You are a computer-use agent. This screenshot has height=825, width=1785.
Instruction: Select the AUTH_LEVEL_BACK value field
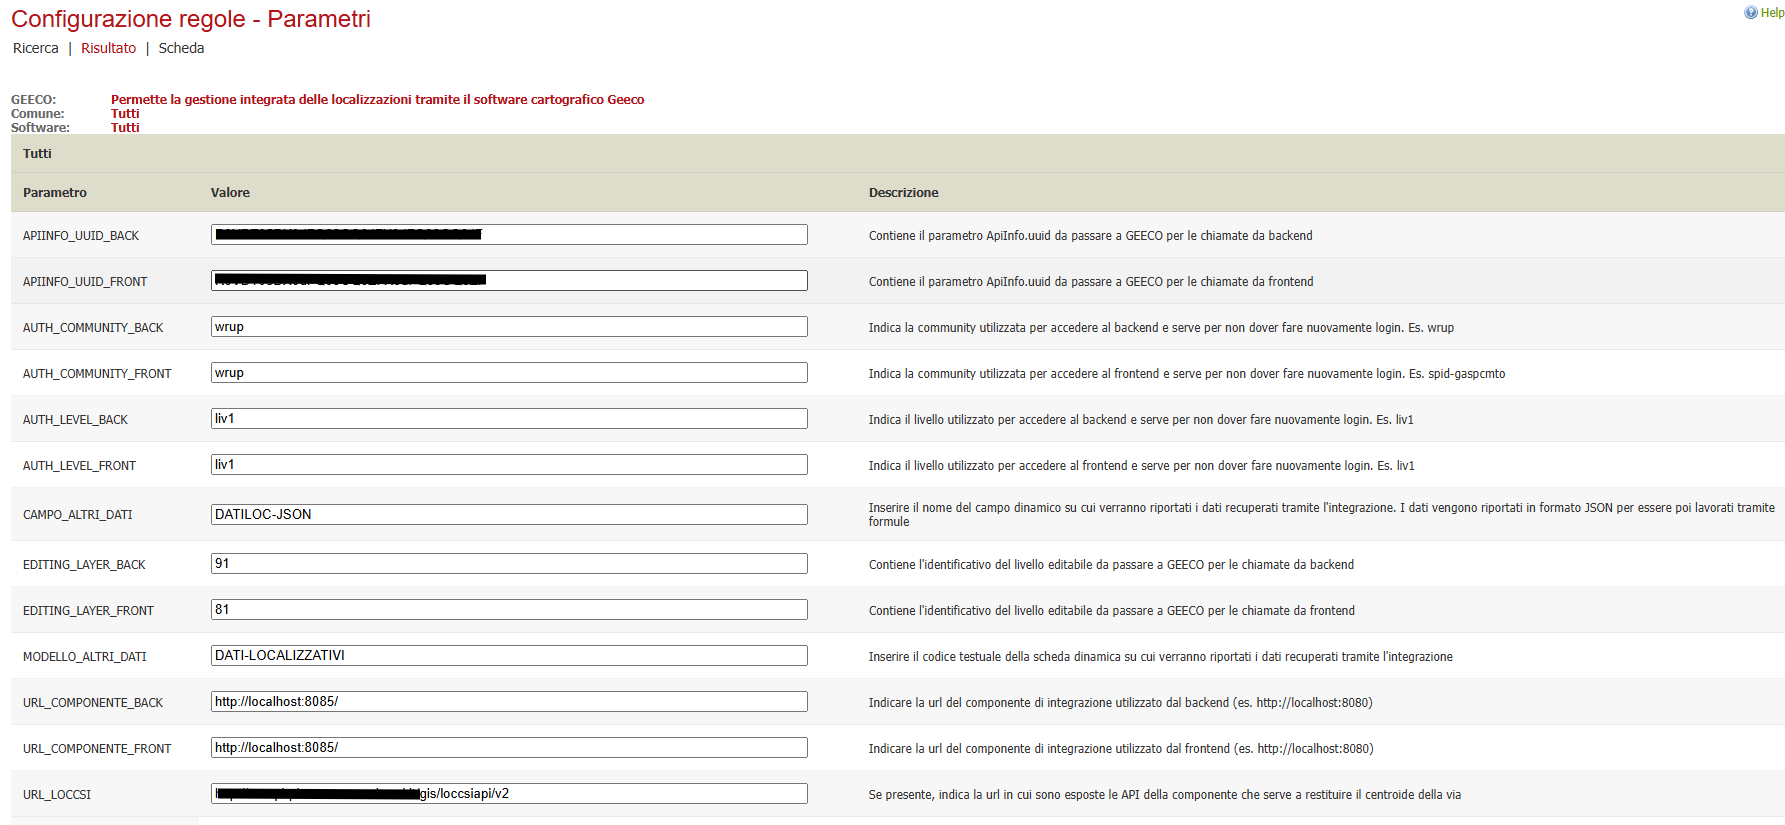(x=509, y=419)
